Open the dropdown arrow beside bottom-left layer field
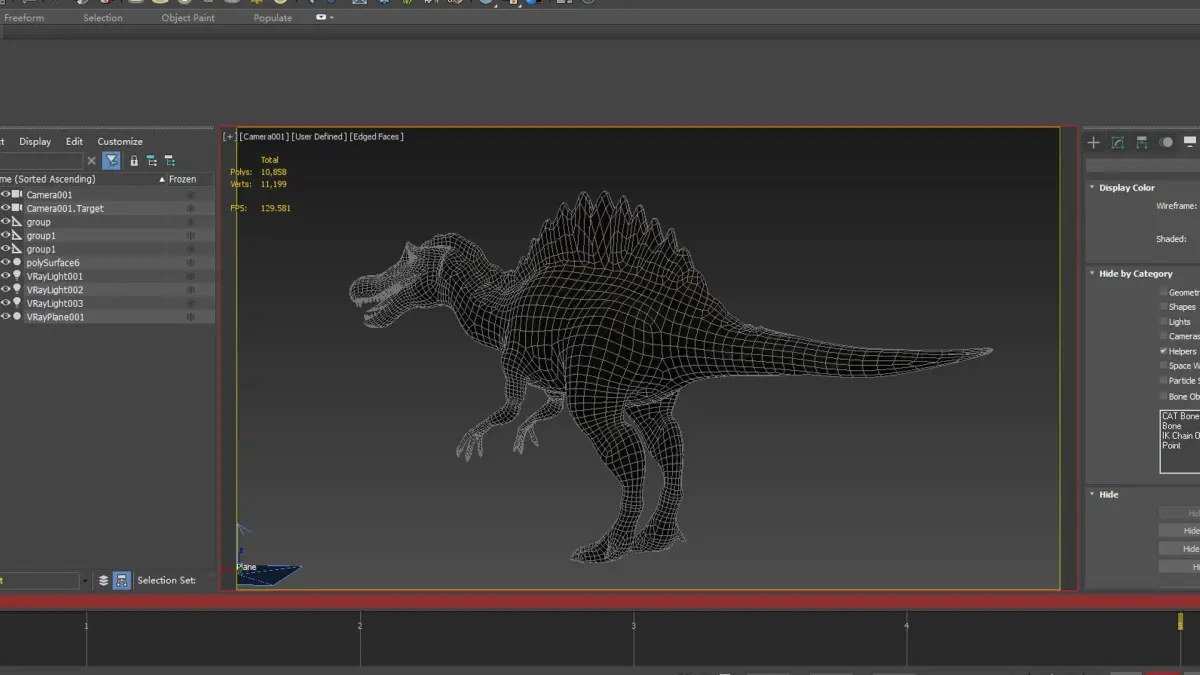Viewport: 1200px width, 675px height. point(85,580)
